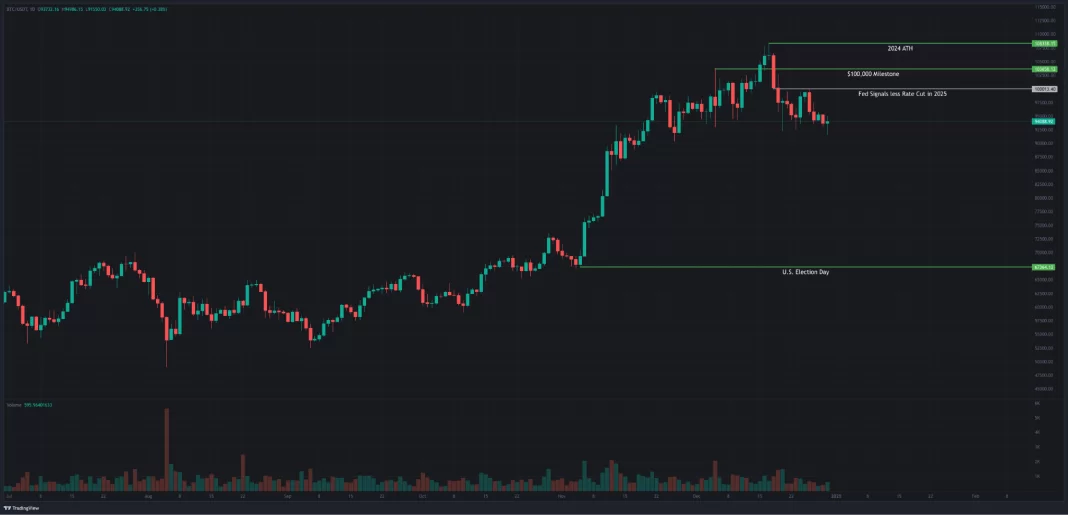Click the Feb marker on time axis
The image size is (1068, 515).
coord(975,495)
